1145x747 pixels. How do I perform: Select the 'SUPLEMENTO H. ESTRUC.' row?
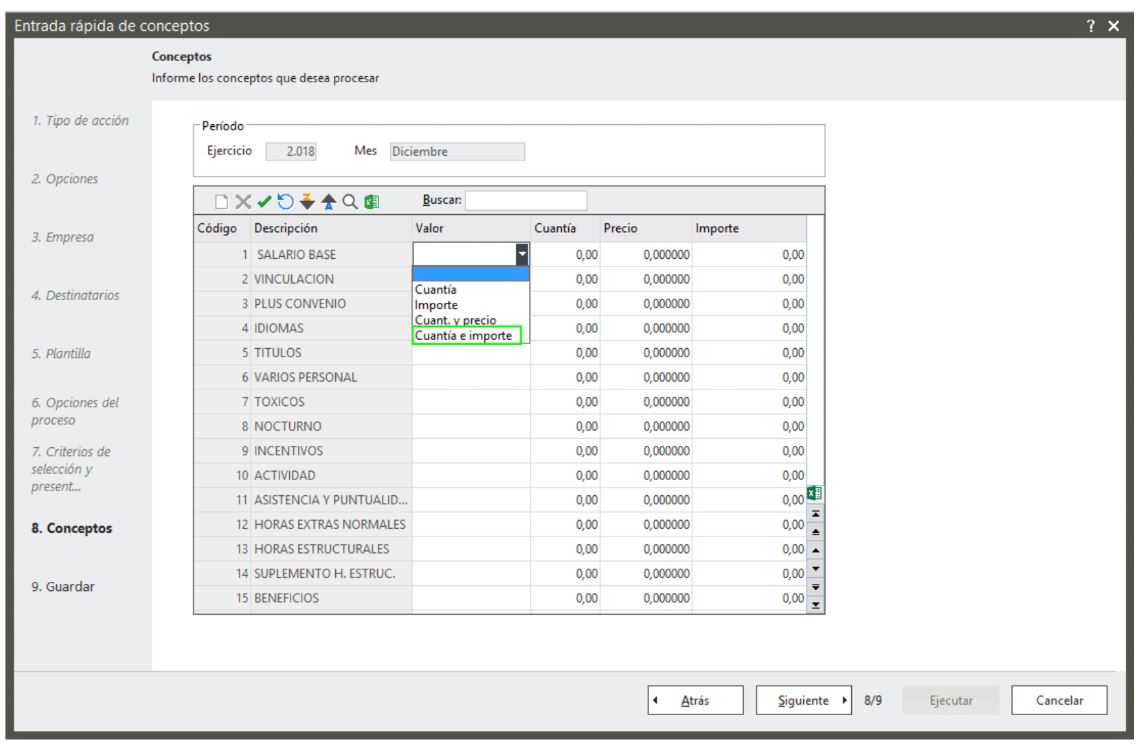[500, 573]
